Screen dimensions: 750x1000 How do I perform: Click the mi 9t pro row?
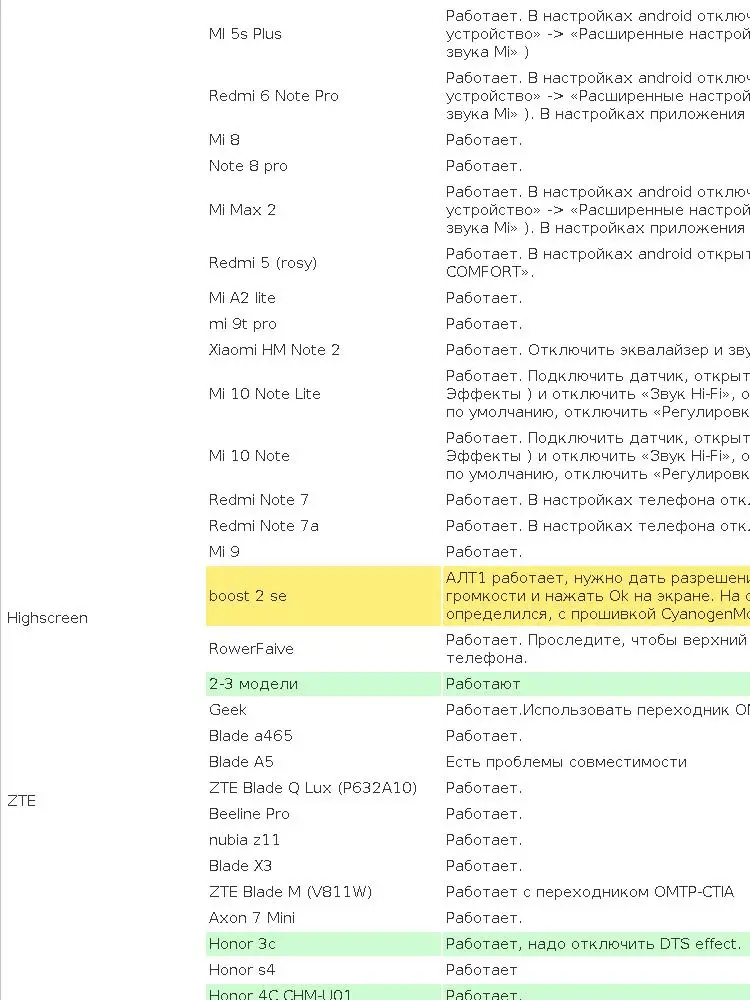(243, 324)
